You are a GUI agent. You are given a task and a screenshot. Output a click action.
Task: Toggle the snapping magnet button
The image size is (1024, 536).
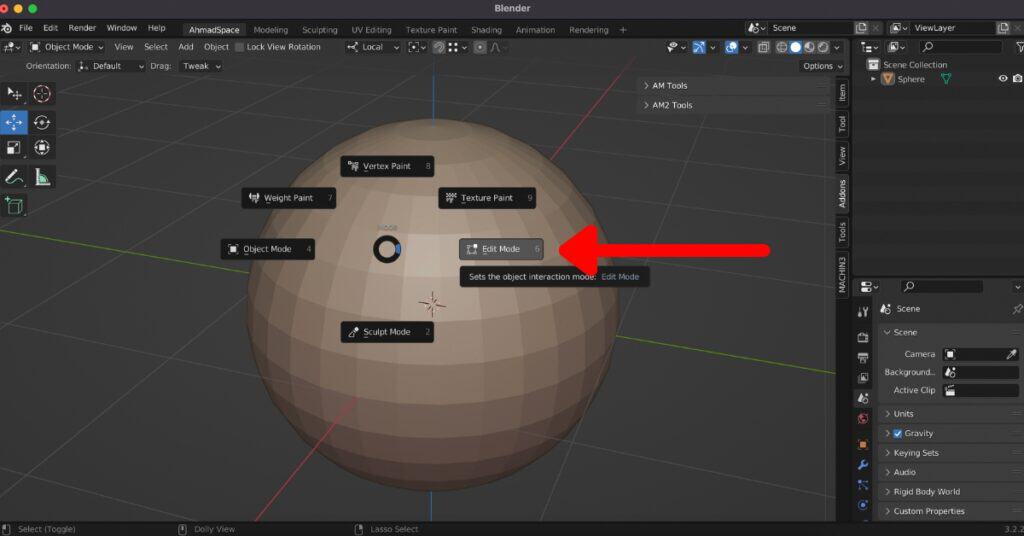click(x=438, y=47)
